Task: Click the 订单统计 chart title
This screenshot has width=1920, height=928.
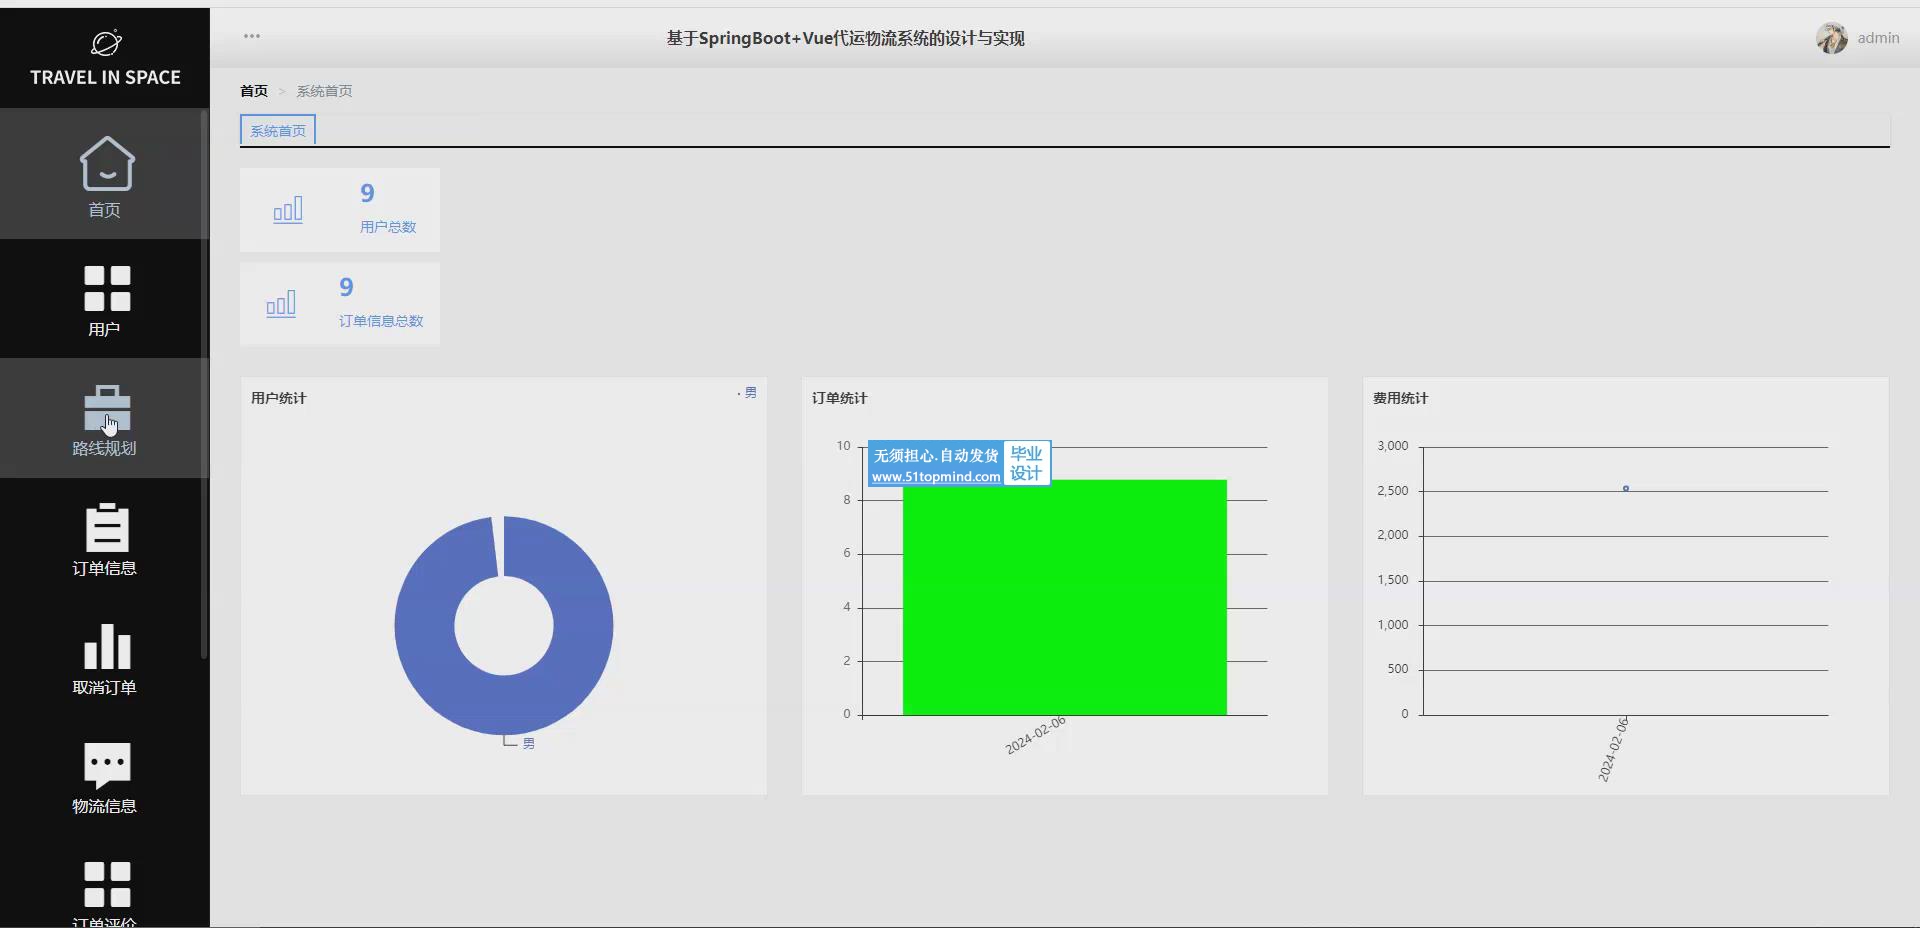Action: click(x=840, y=398)
